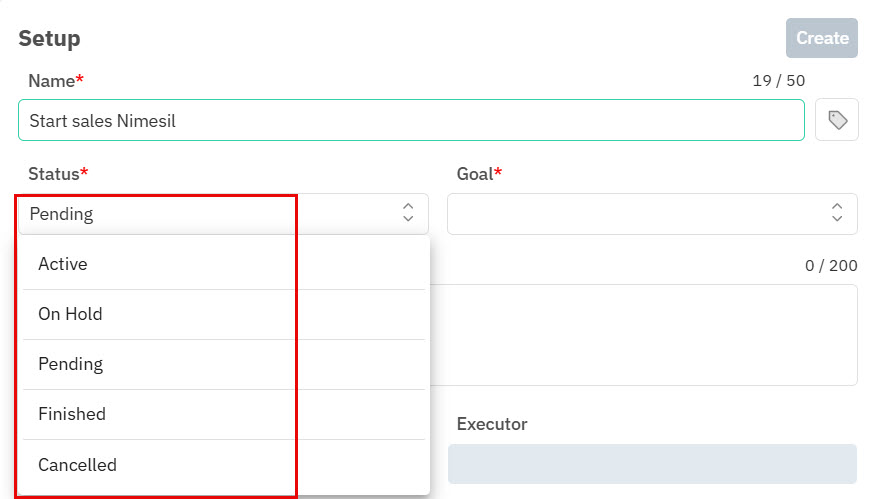
Task: Pick the Pending option in the dropdown list
Action: [224, 365]
